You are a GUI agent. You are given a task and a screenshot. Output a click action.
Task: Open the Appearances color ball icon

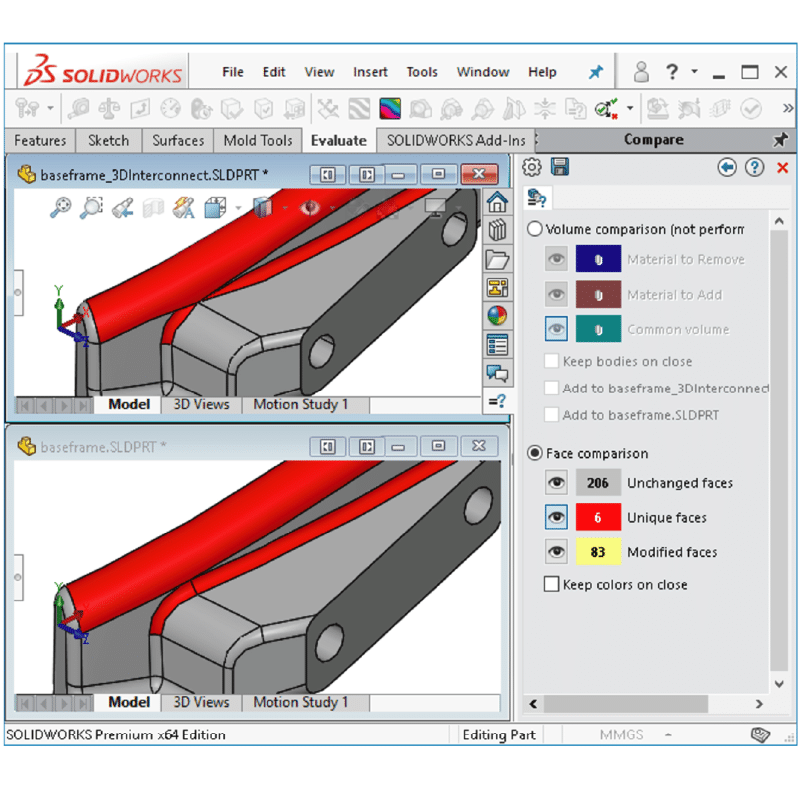(497, 316)
